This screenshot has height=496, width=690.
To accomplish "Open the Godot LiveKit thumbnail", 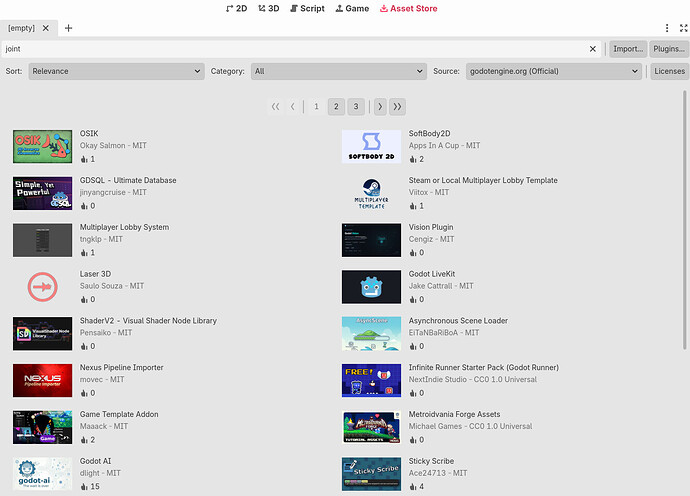I will coord(371,287).
